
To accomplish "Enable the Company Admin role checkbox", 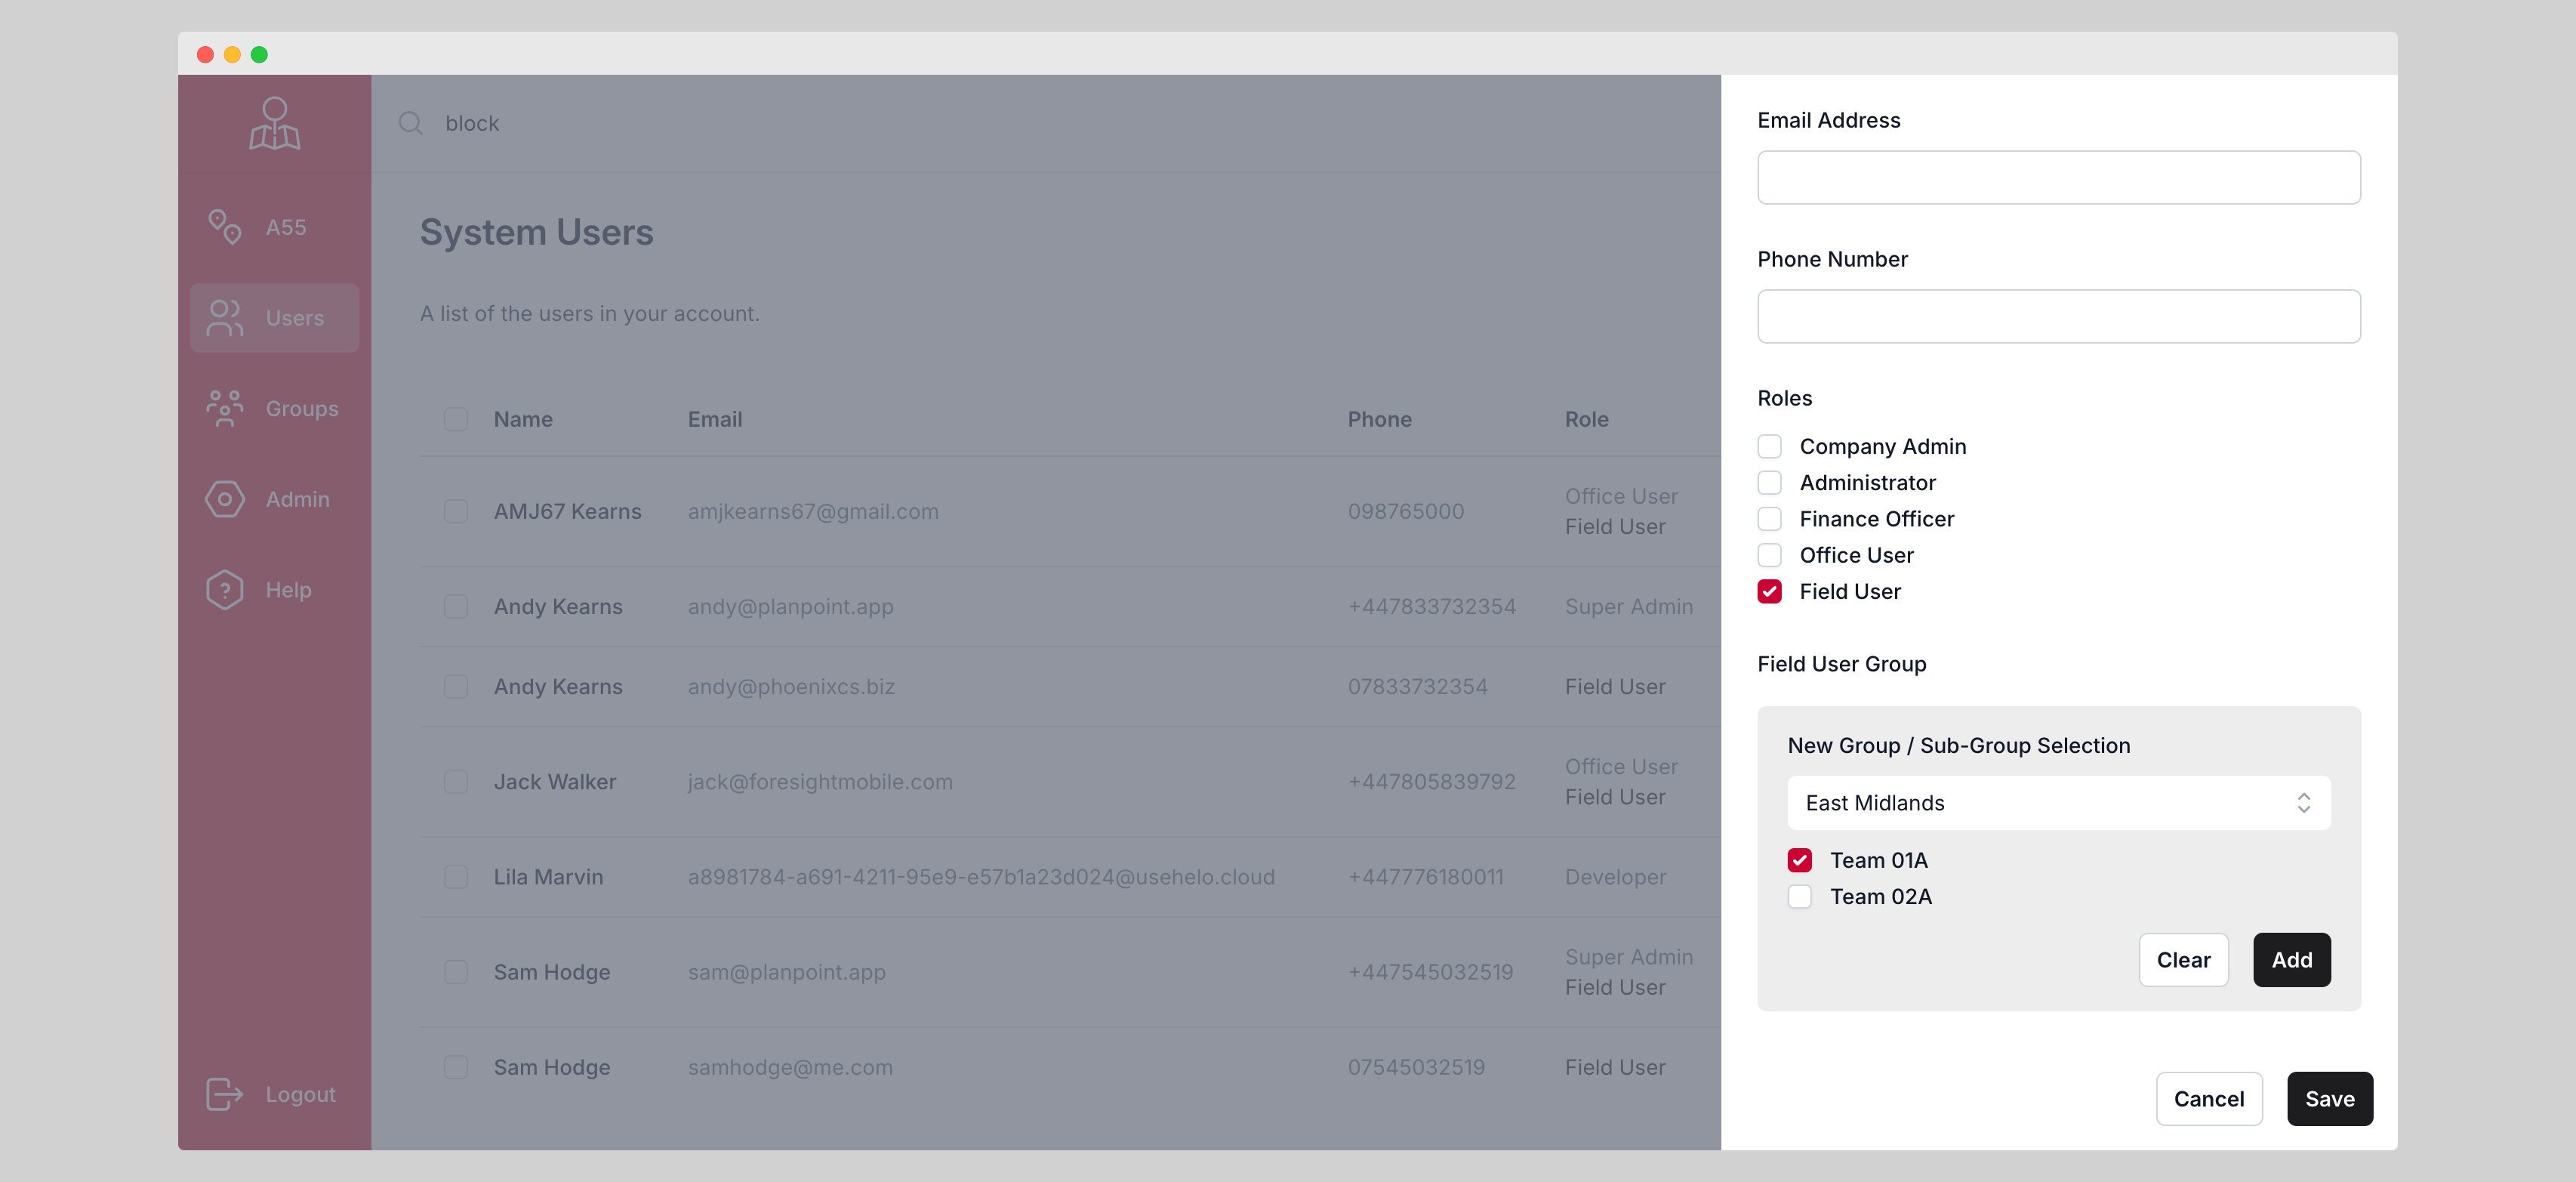I will pos(1769,446).
